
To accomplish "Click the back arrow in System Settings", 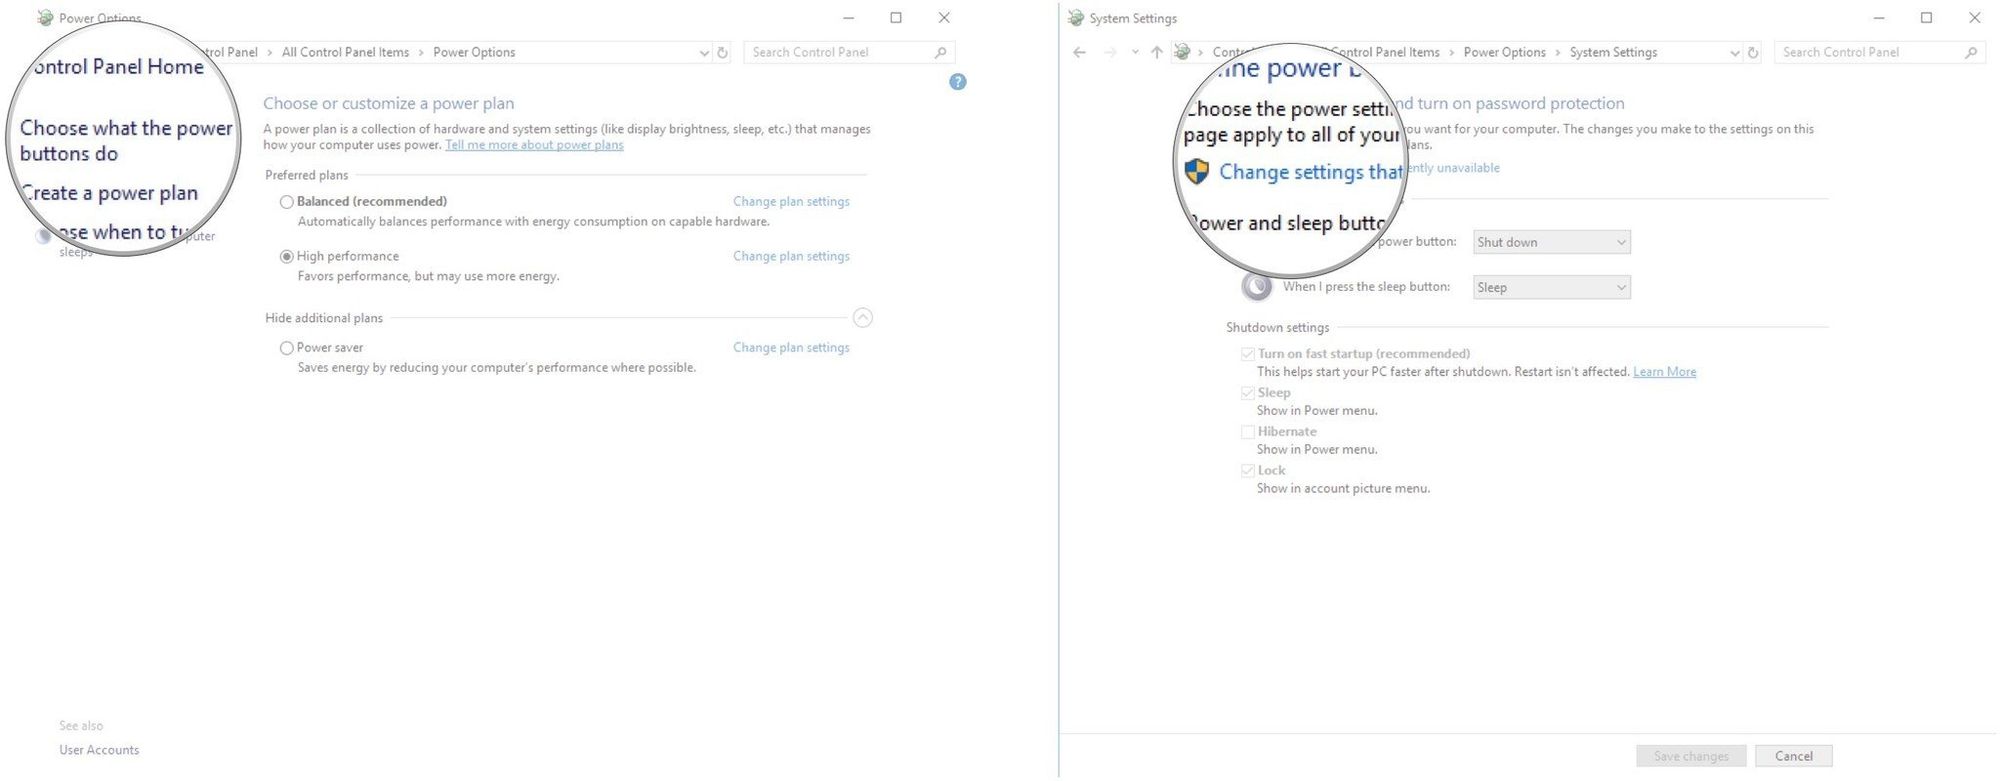I will click(1079, 53).
